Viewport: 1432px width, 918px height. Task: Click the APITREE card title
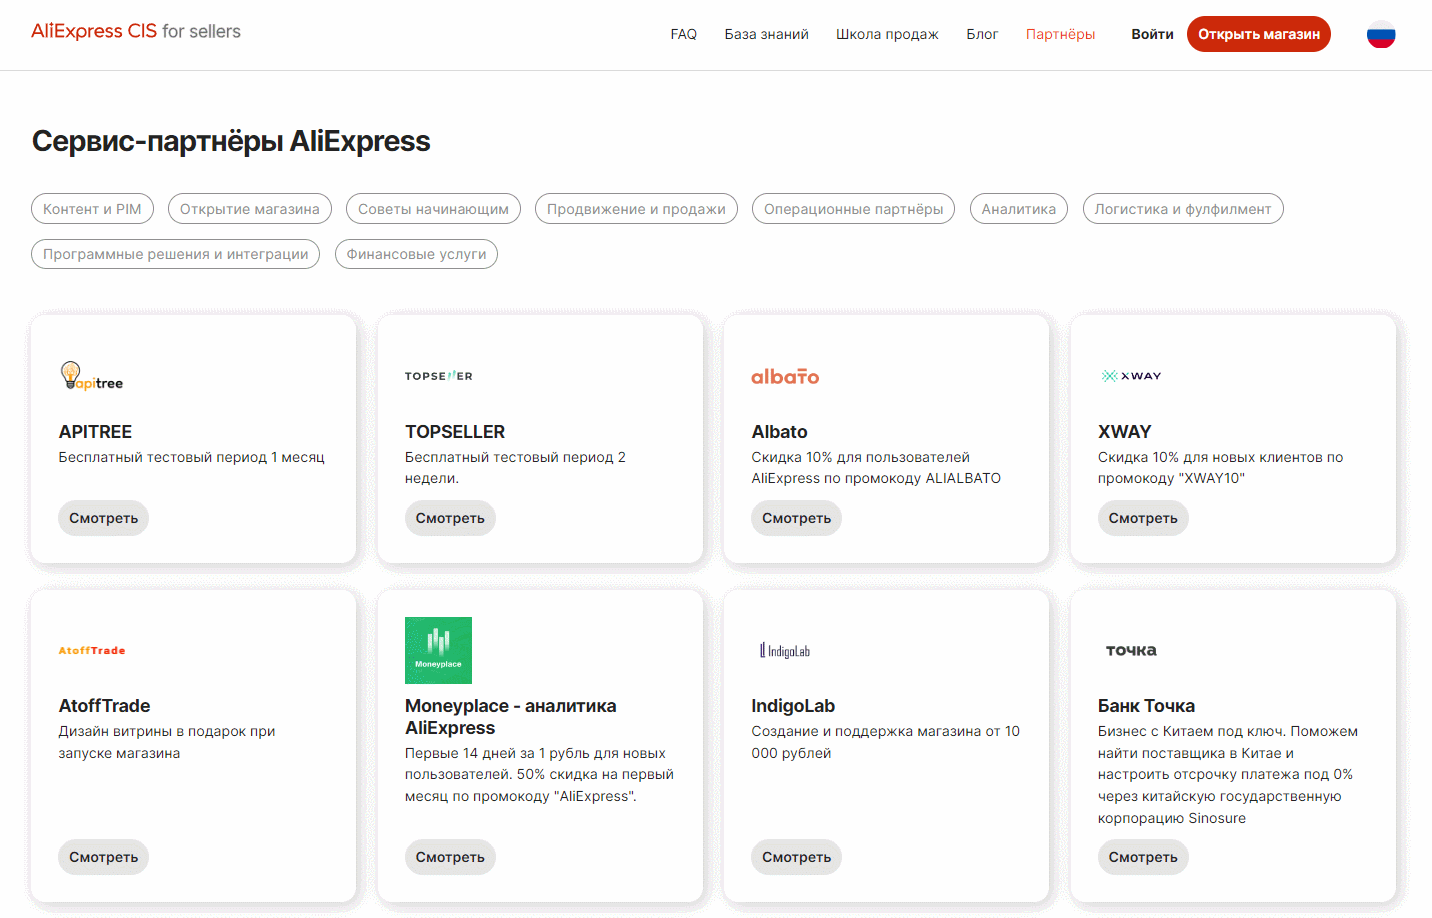[x=95, y=432]
